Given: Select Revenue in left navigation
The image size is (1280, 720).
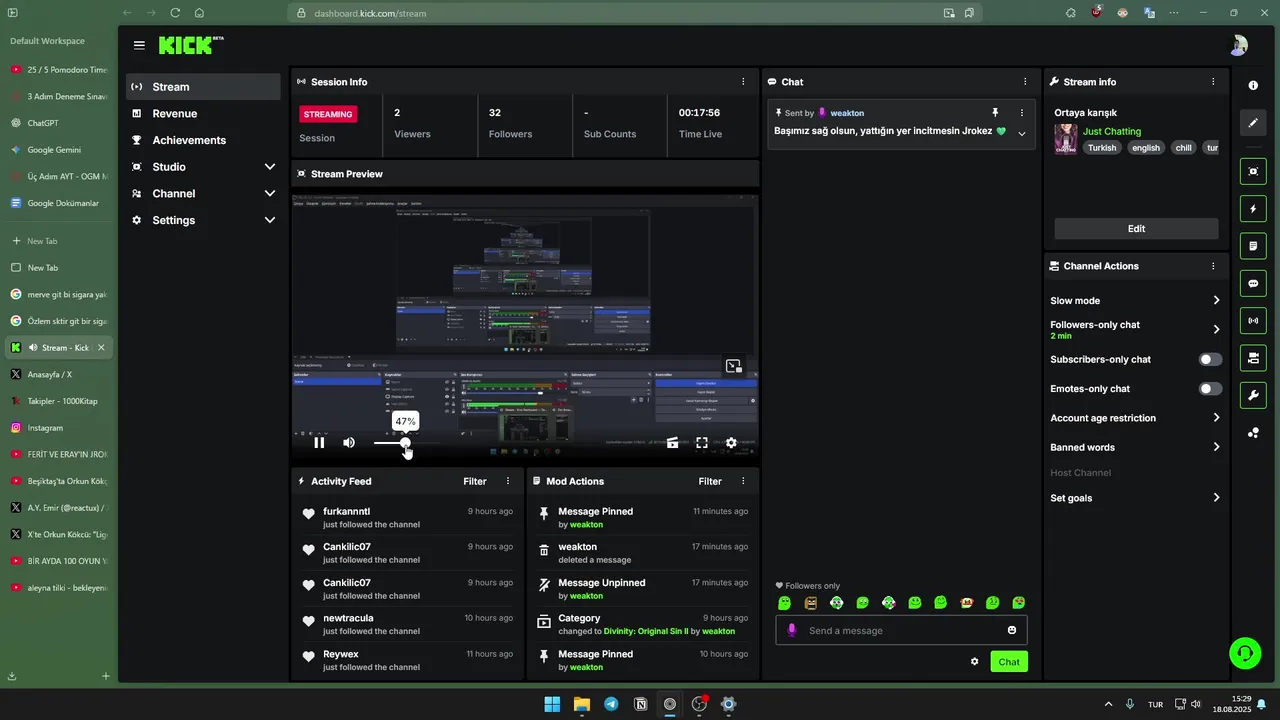Looking at the screenshot, I should tap(203, 114).
